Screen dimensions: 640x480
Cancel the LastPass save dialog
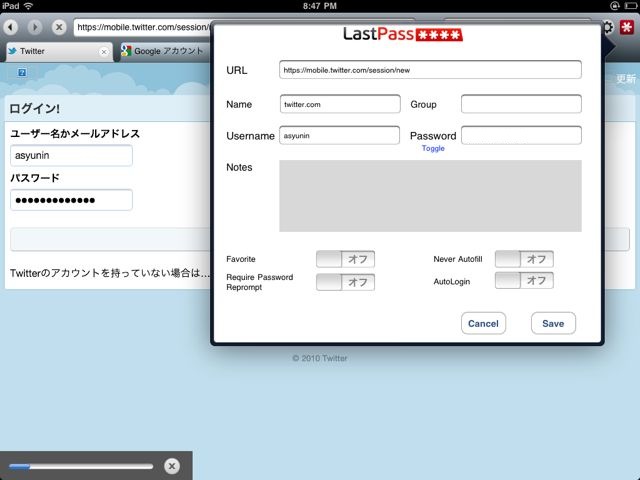coord(483,324)
